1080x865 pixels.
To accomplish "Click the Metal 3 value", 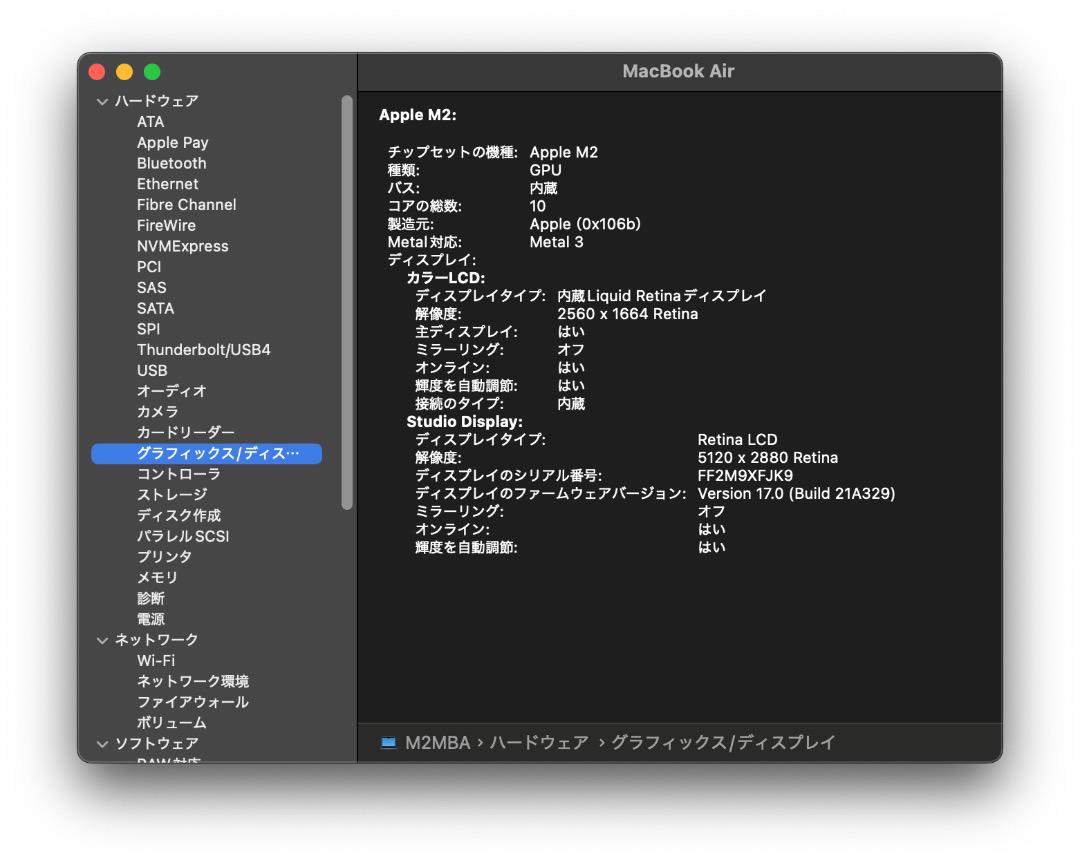I will 557,242.
